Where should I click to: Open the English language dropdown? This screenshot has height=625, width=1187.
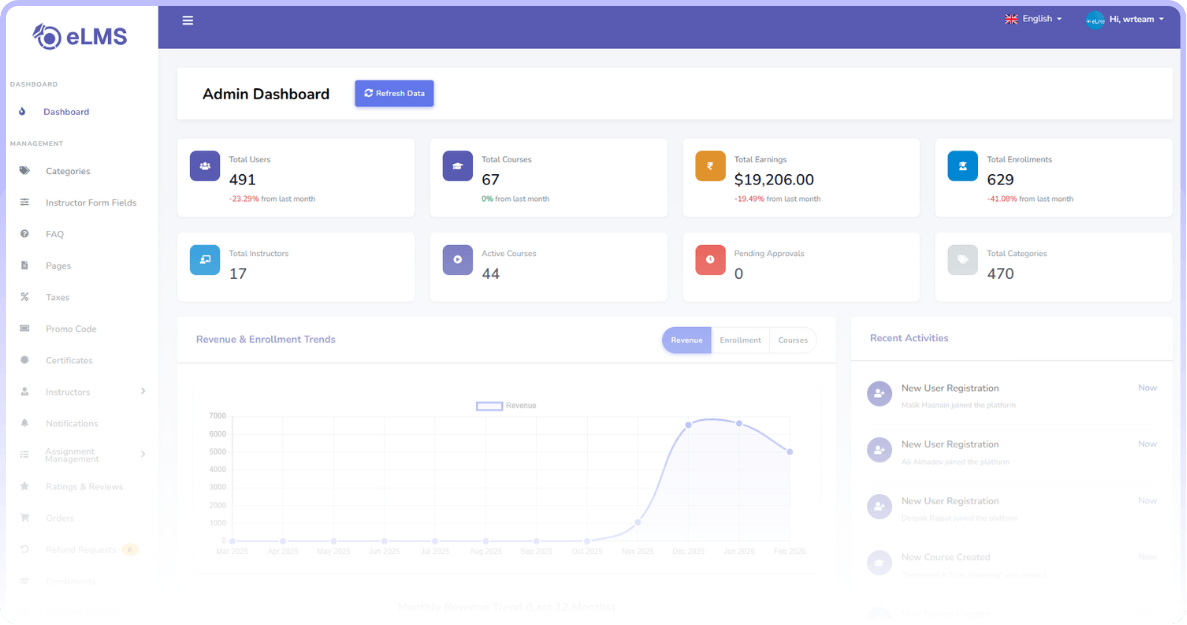[x=1033, y=19]
